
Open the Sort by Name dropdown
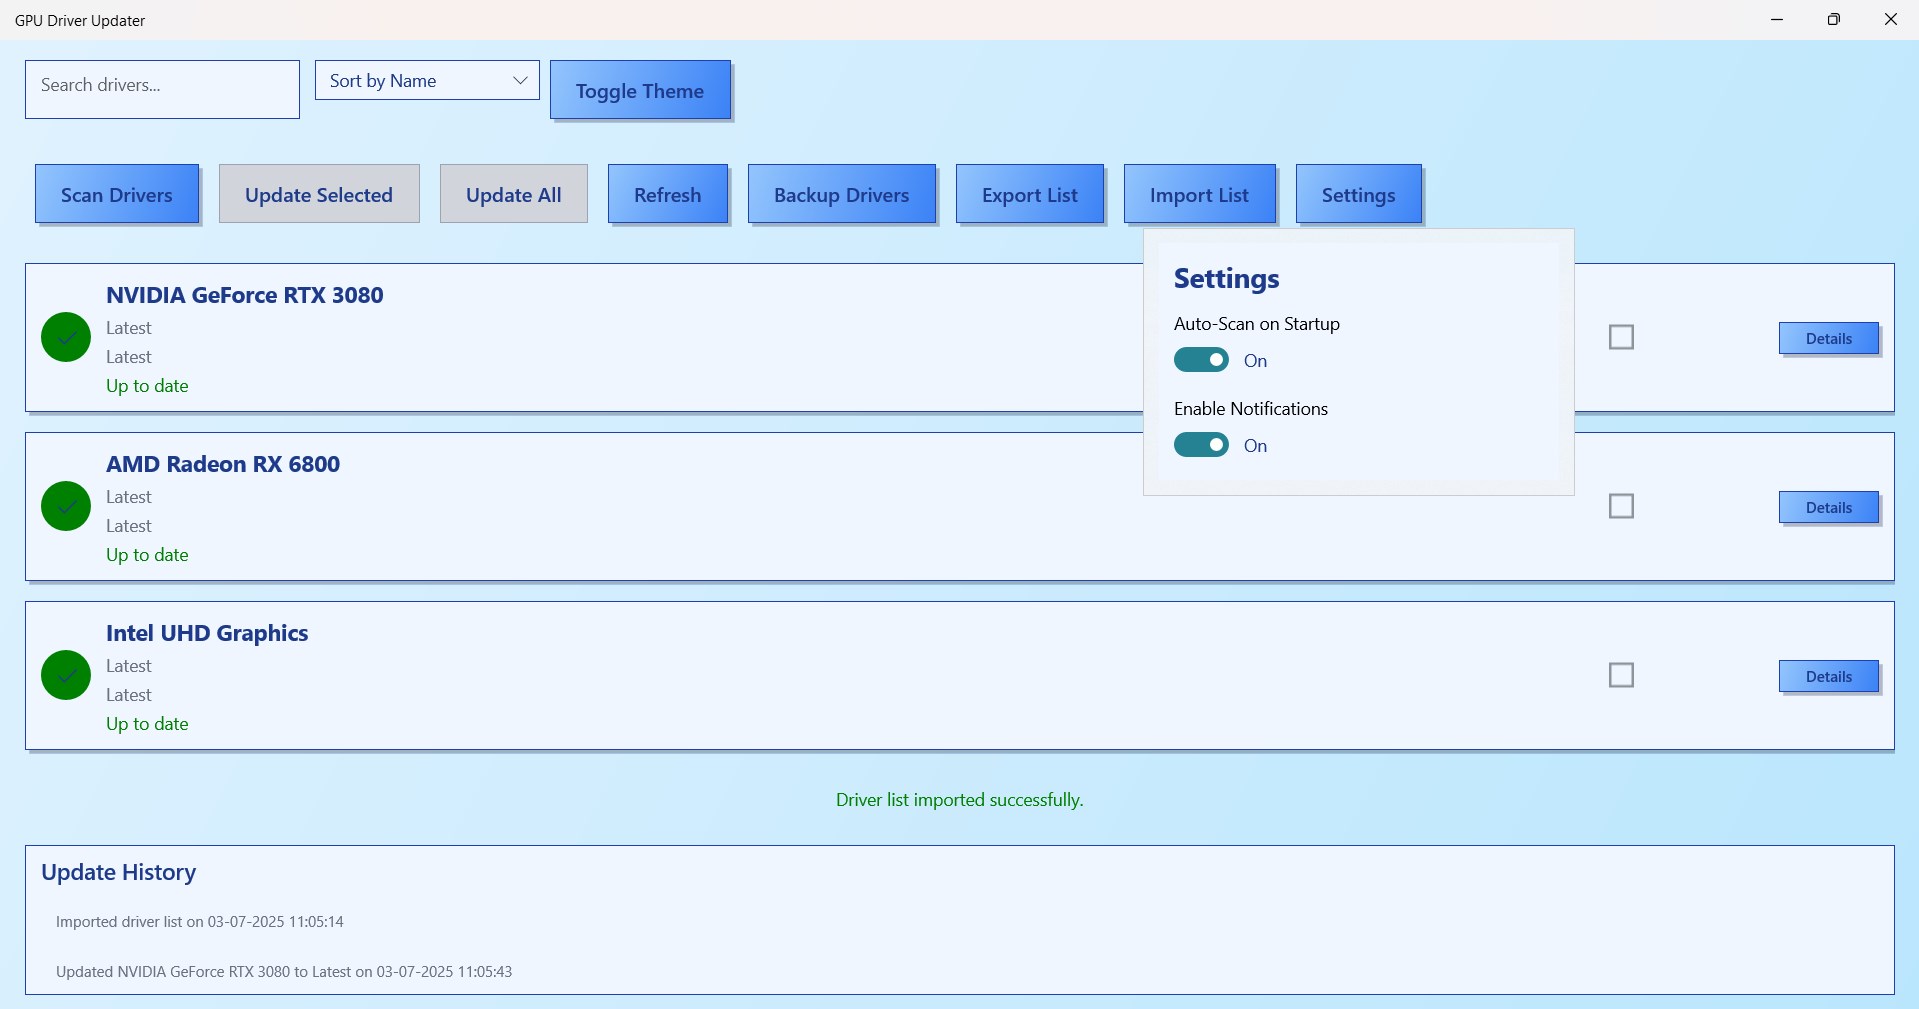click(426, 80)
